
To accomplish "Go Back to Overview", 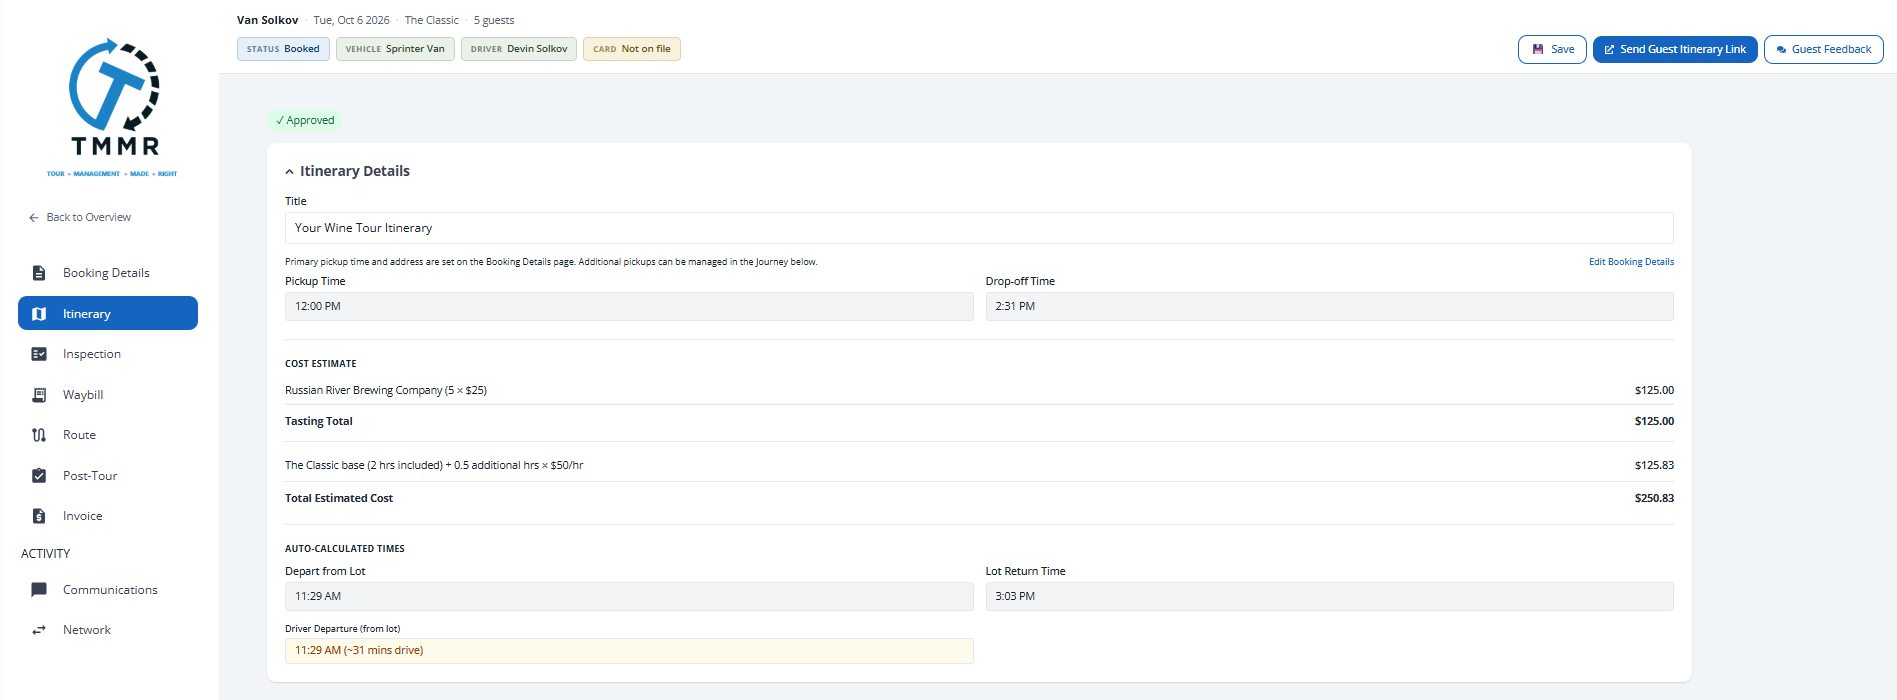I will [x=80, y=217].
